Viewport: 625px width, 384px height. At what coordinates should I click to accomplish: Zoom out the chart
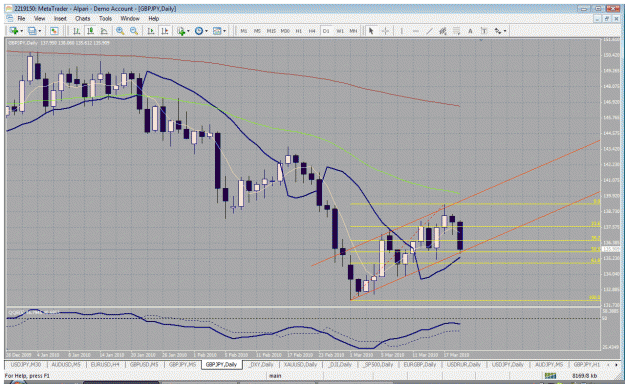coord(134,31)
